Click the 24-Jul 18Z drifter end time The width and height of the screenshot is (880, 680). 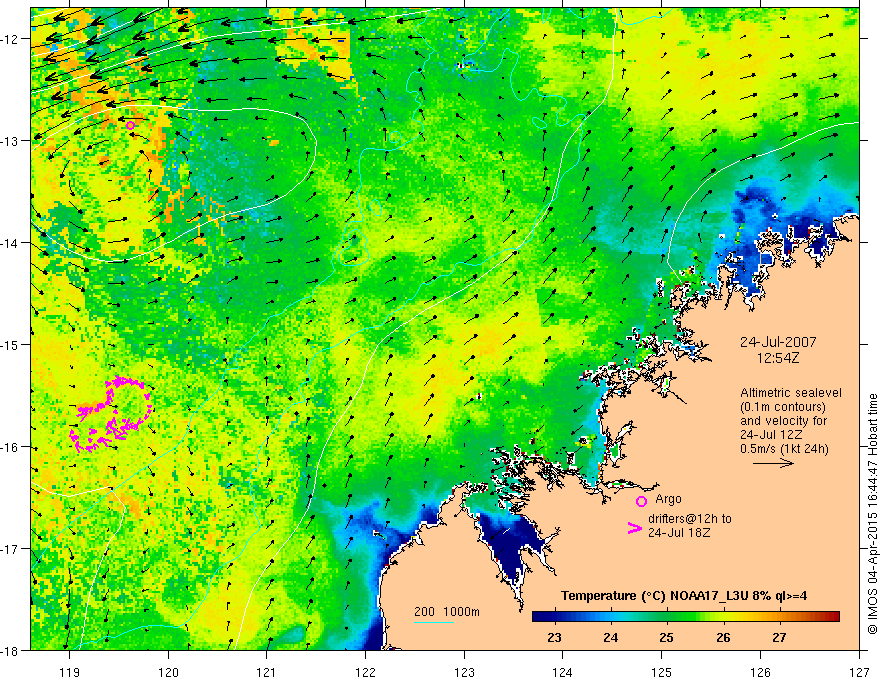pos(679,532)
